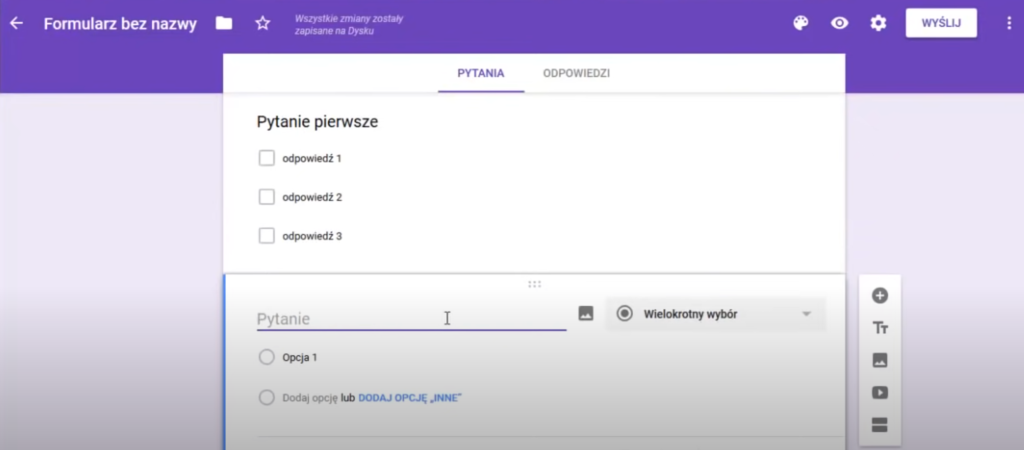This screenshot has width=1024, height=450.
Task: Open the three-dot more options menu
Action: [x=1010, y=24]
